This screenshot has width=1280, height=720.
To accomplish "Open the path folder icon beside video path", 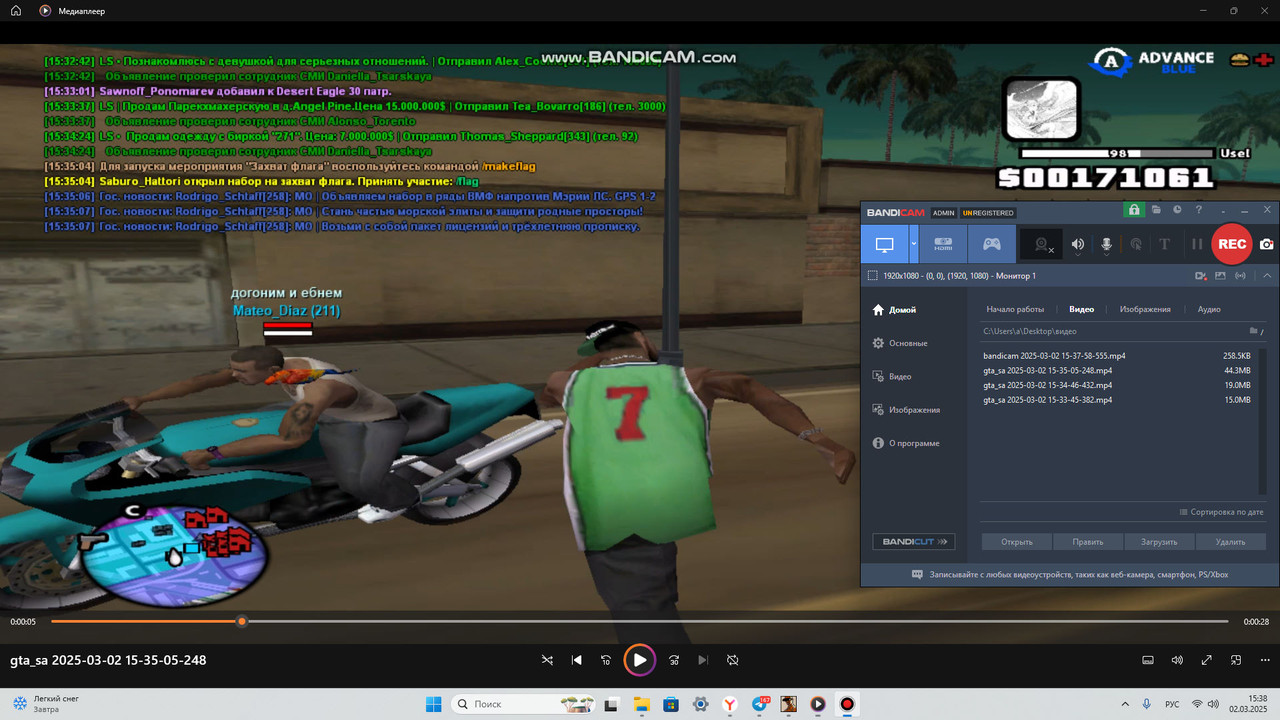I will pos(1253,331).
